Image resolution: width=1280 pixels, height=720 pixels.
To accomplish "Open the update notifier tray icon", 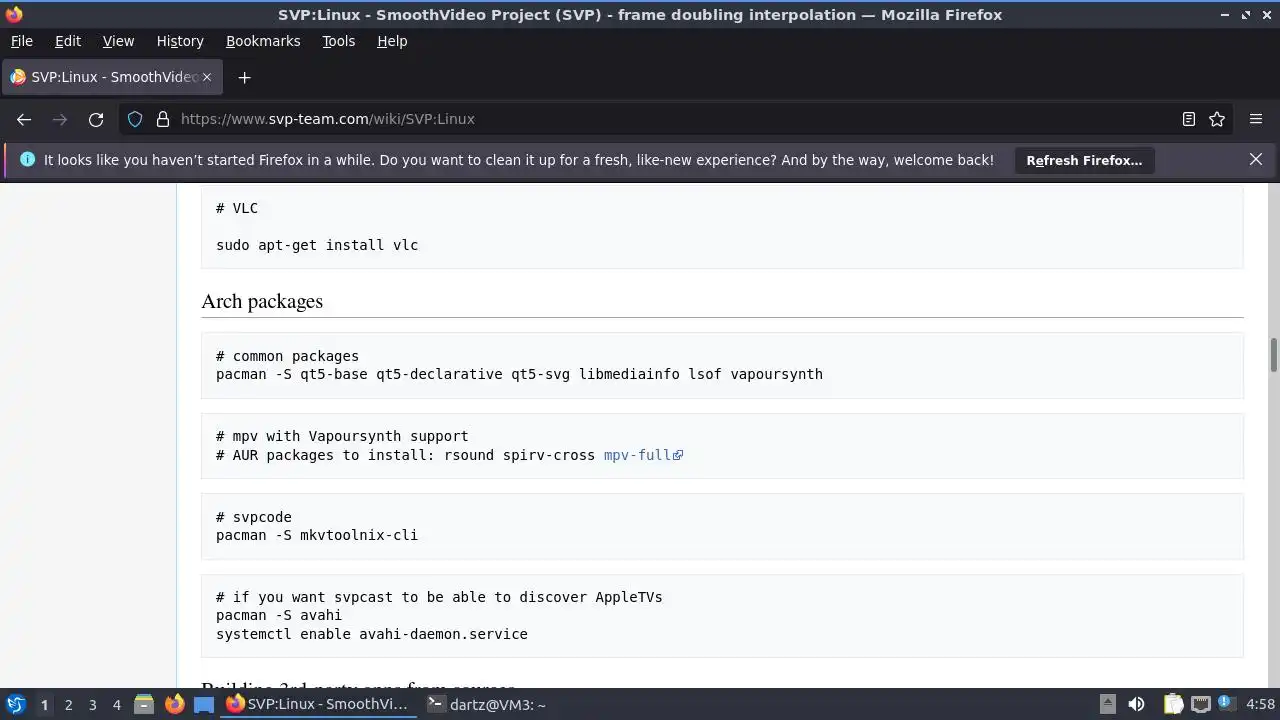I will tap(1227, 704).
